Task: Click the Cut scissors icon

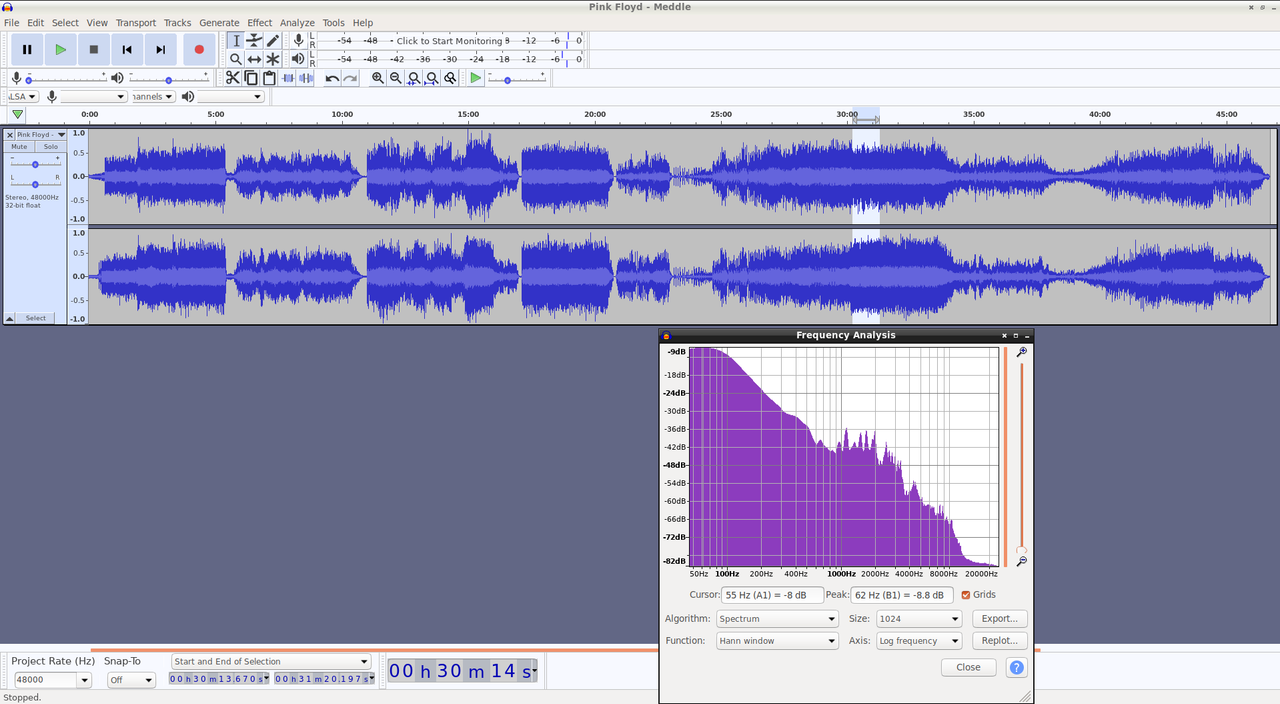Action: coord(233,78)
